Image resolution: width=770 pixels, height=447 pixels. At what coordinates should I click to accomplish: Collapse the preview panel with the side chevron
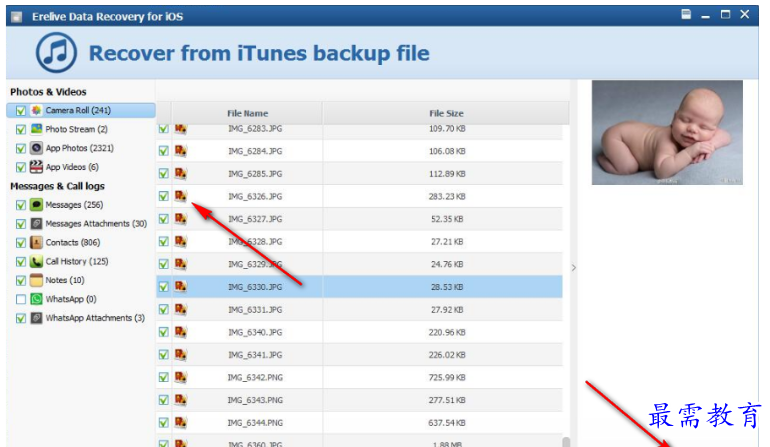[574, 268]
